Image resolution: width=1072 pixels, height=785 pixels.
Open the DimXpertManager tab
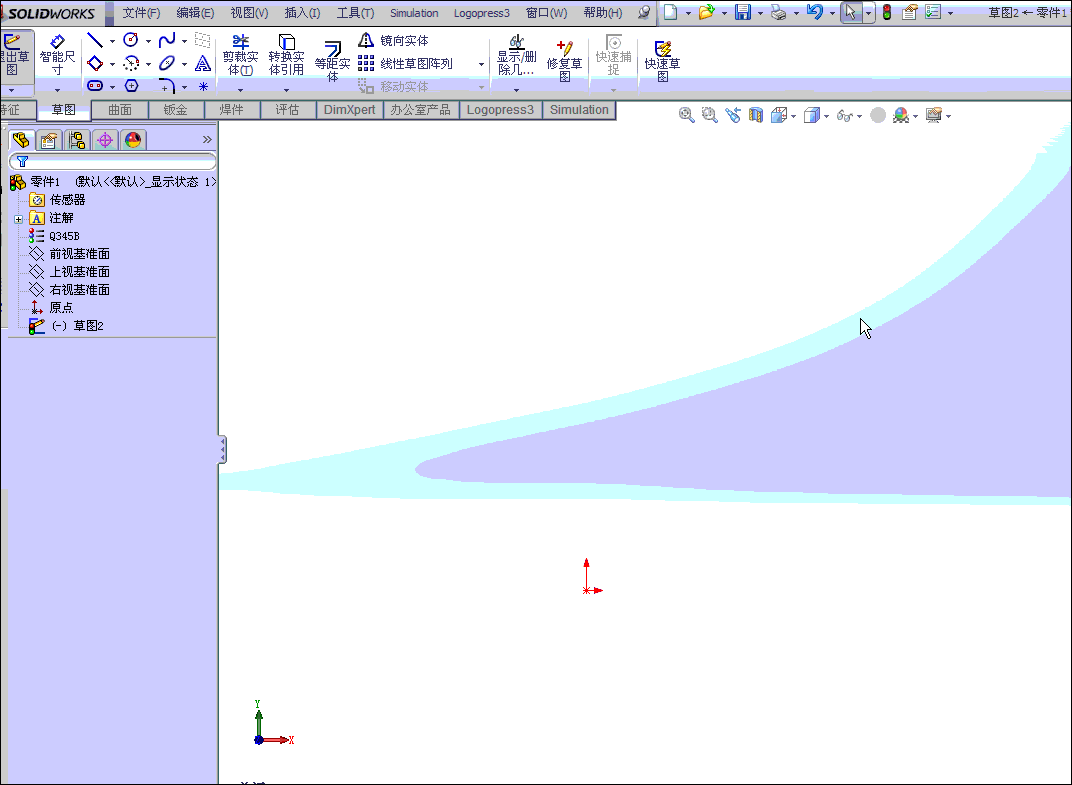point(105,140)
